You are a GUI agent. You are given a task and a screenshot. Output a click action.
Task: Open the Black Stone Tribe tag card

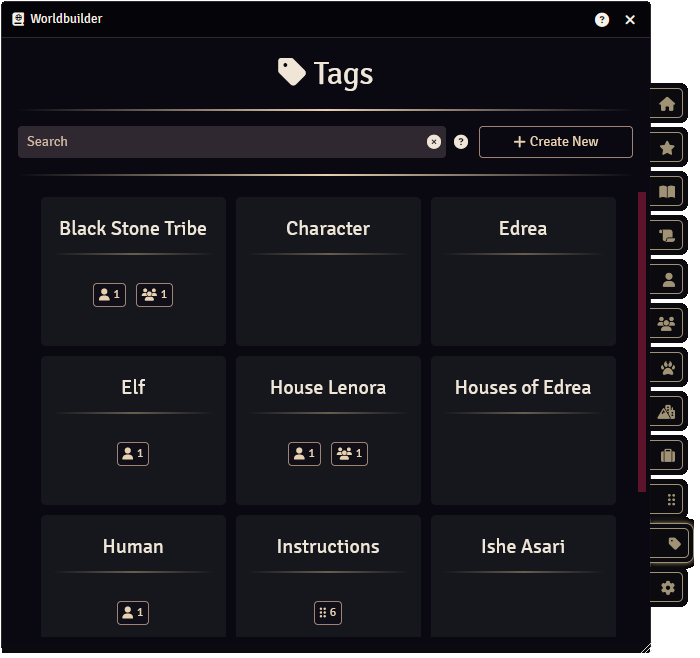(133, 271)
